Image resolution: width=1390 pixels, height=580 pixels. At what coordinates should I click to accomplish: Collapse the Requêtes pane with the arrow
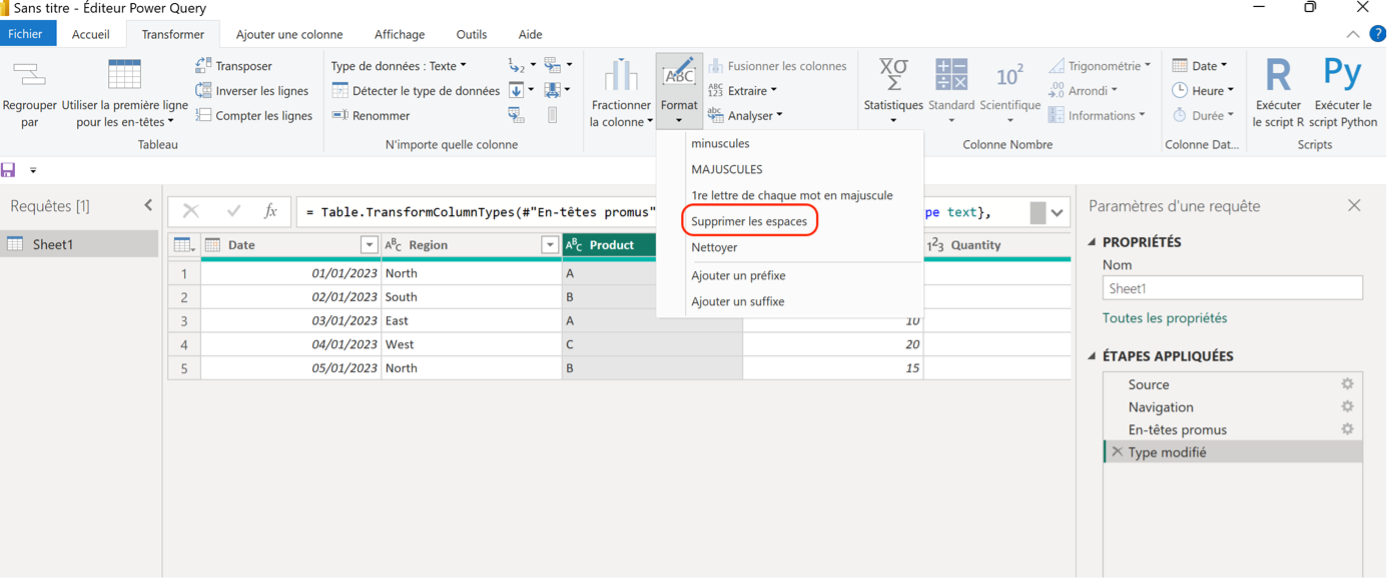[x=148, y=206]
